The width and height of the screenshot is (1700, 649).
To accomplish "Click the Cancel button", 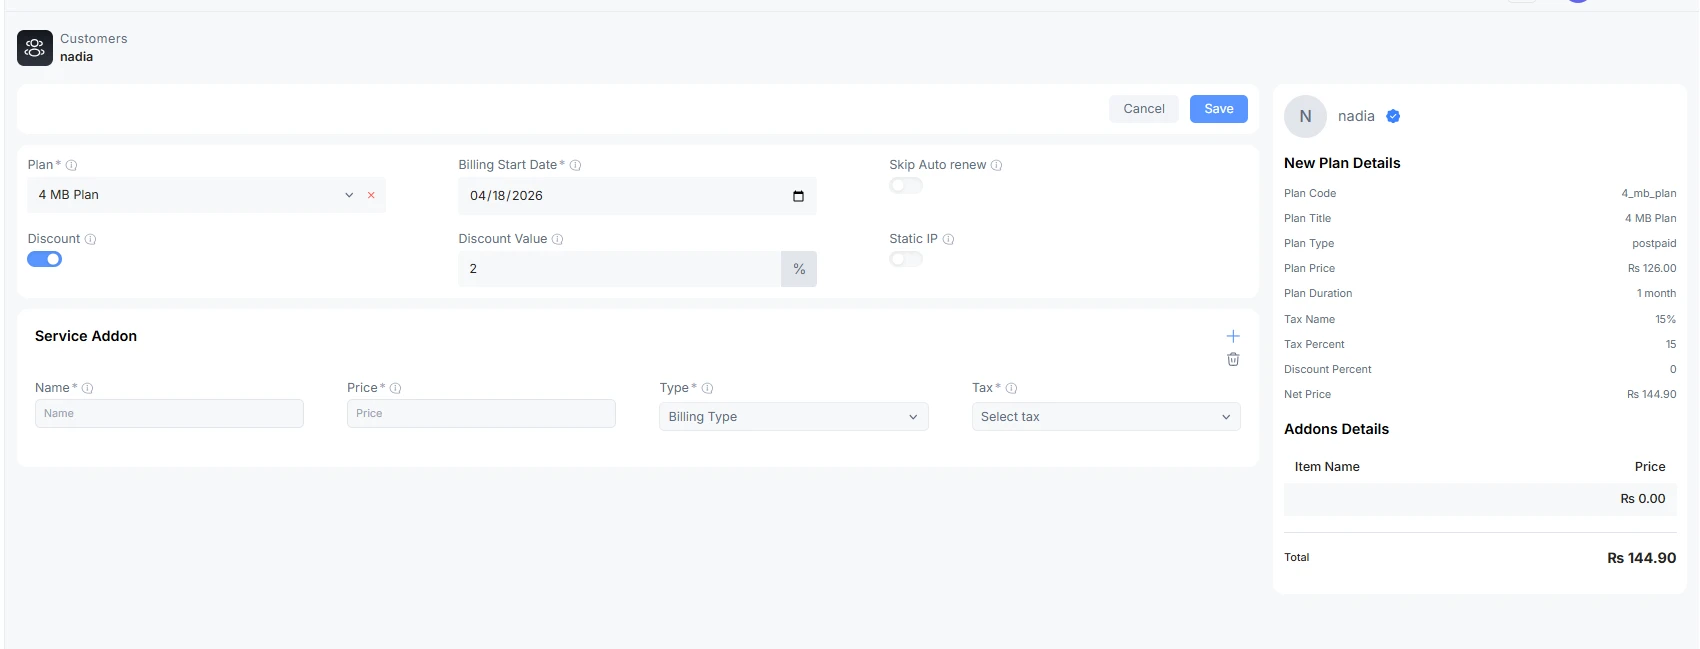I will pyautogui.click(x=1144, y=109).
